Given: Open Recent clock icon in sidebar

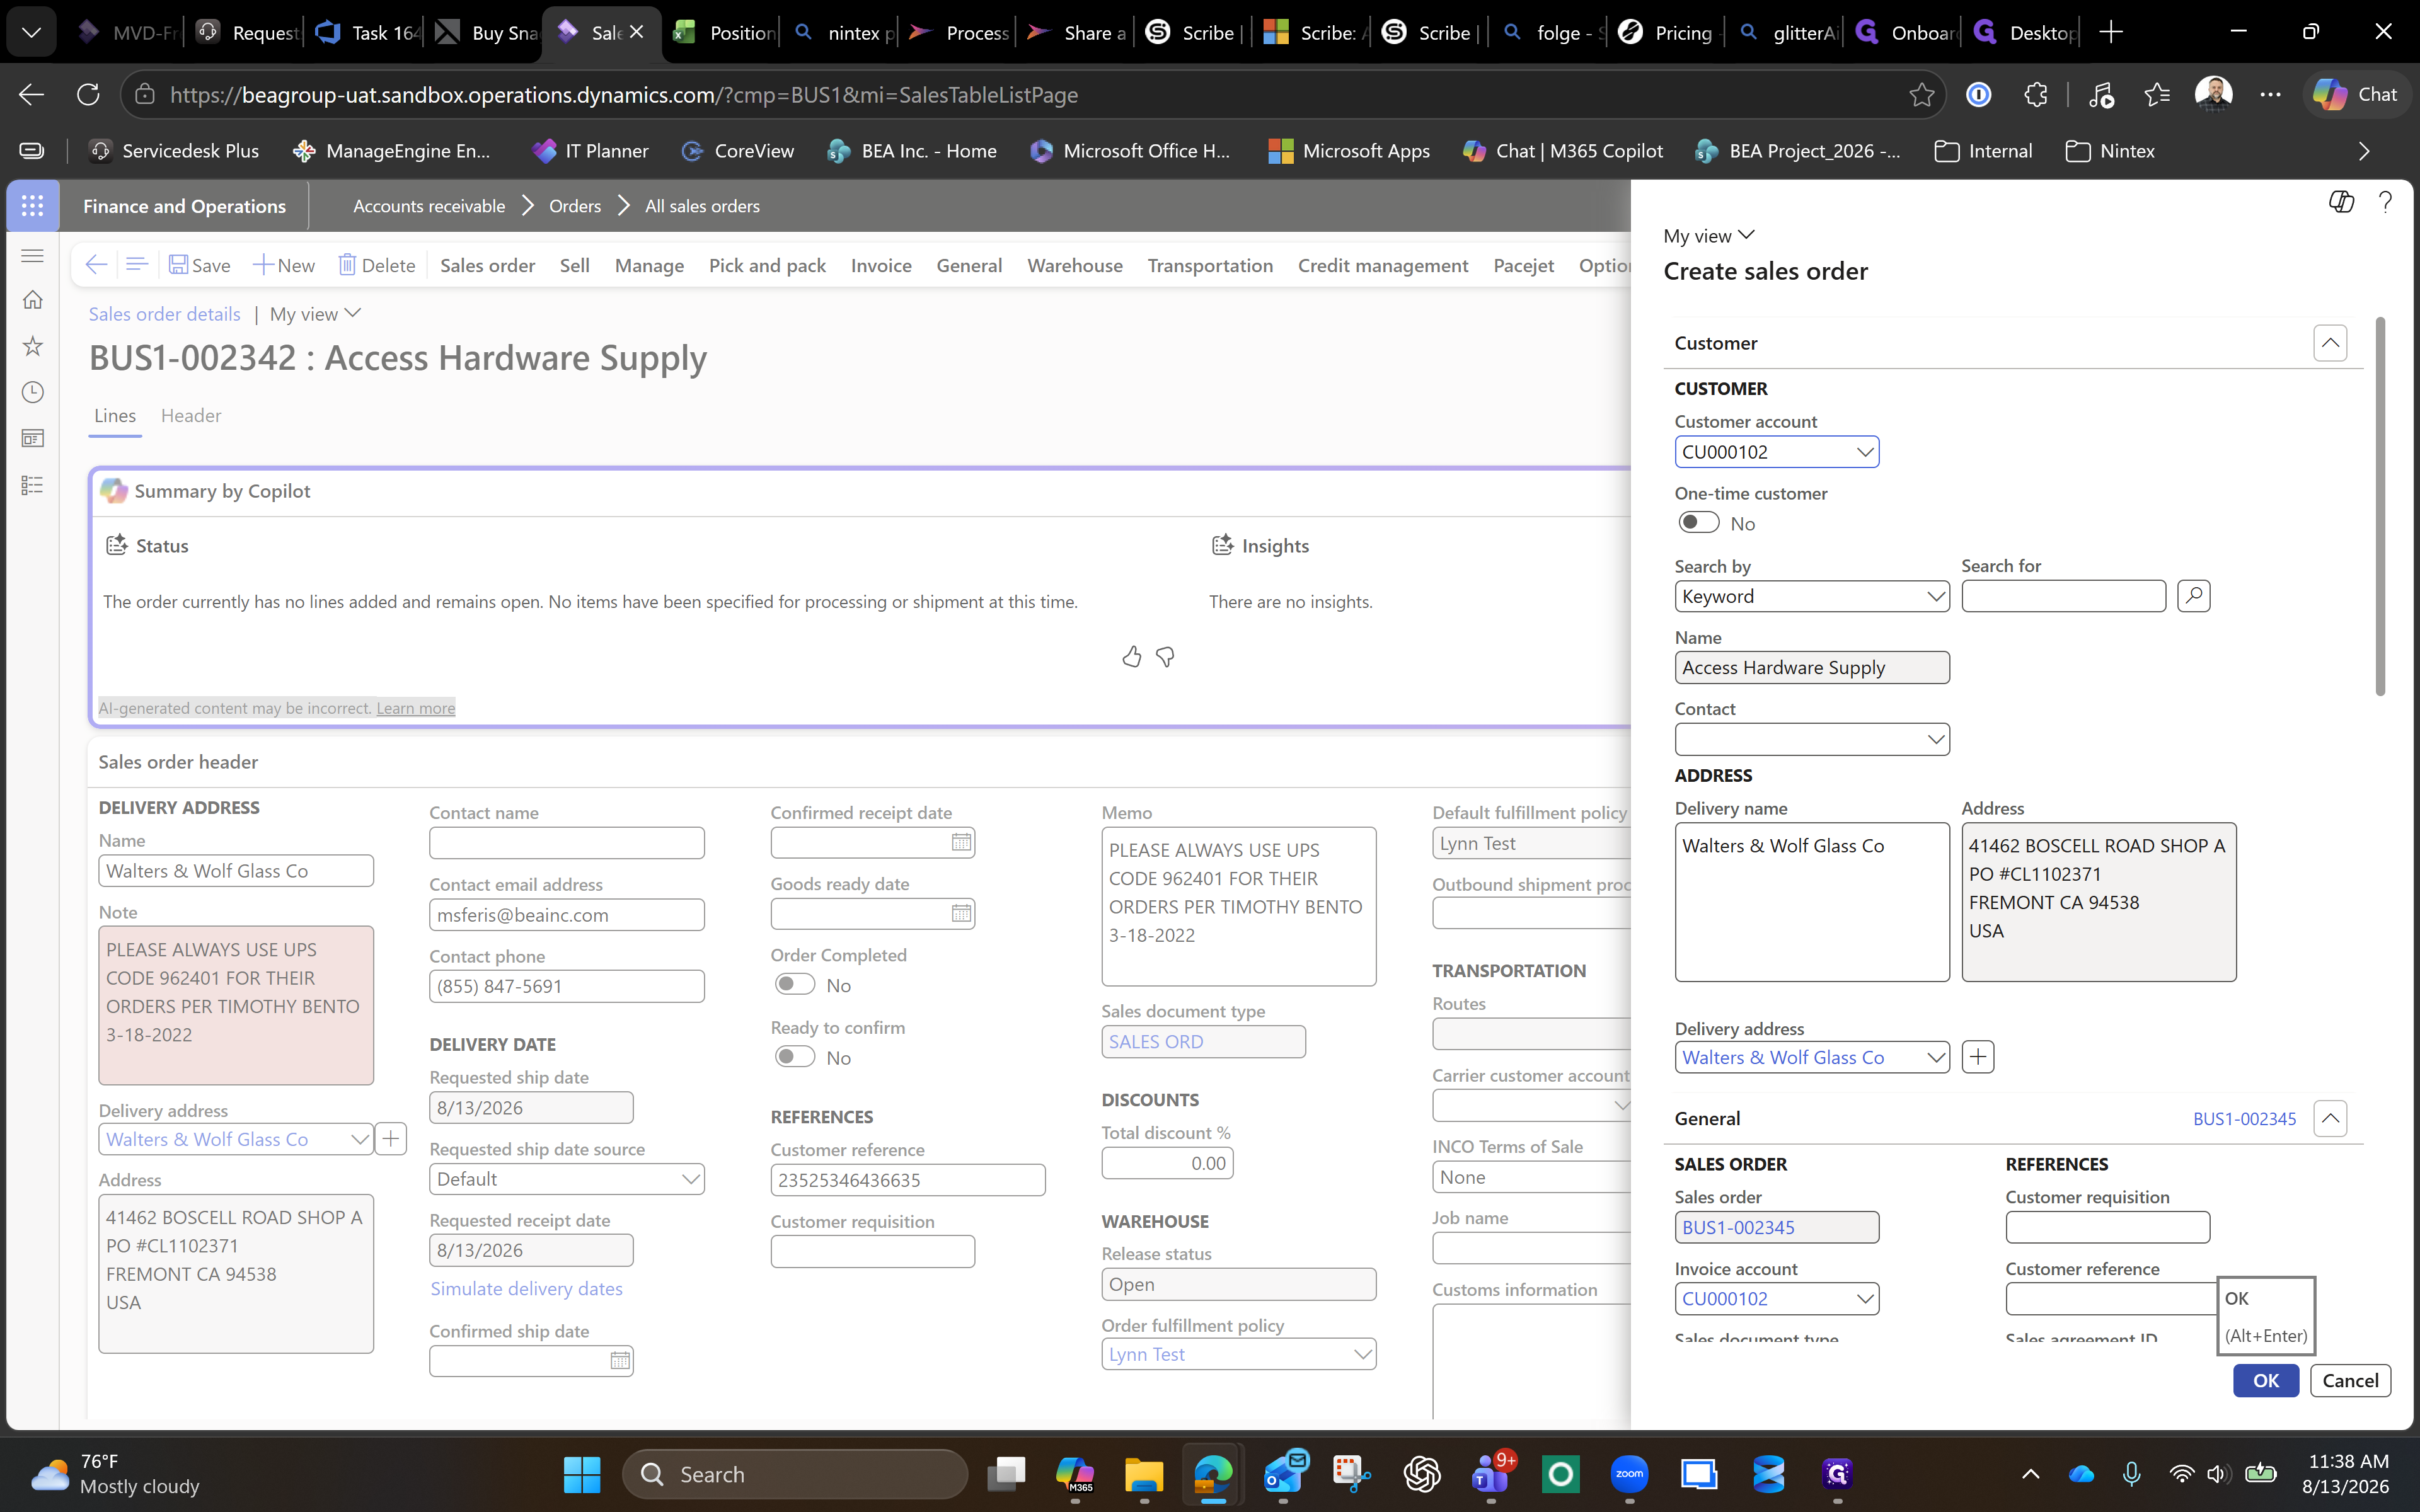Looking at the screenshot, I should coord(32,392).
